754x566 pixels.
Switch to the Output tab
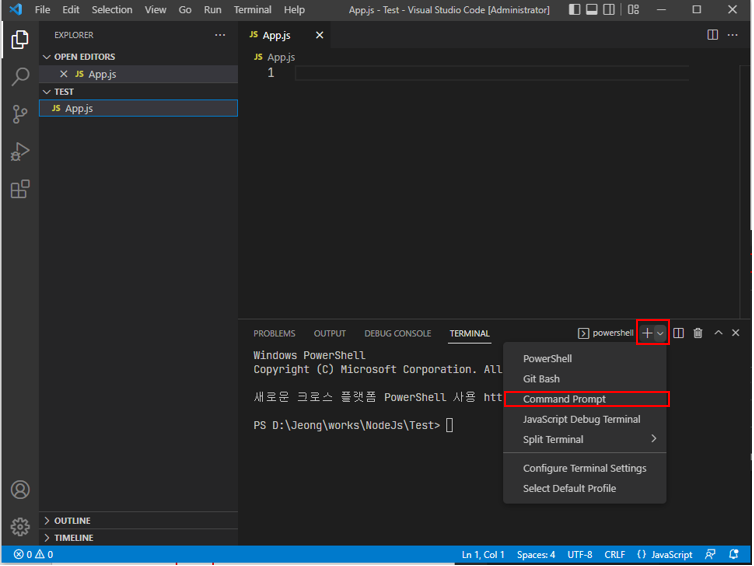click(x=330, y=333)
